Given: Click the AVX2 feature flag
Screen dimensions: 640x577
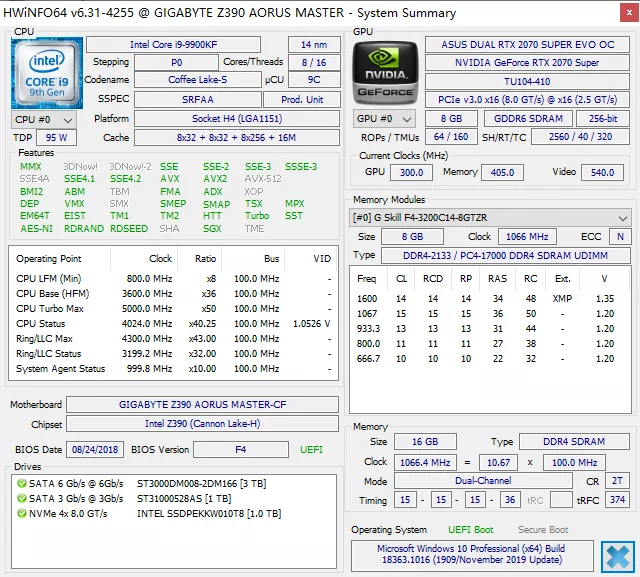Looking at the screenshot, I should 216,179.
